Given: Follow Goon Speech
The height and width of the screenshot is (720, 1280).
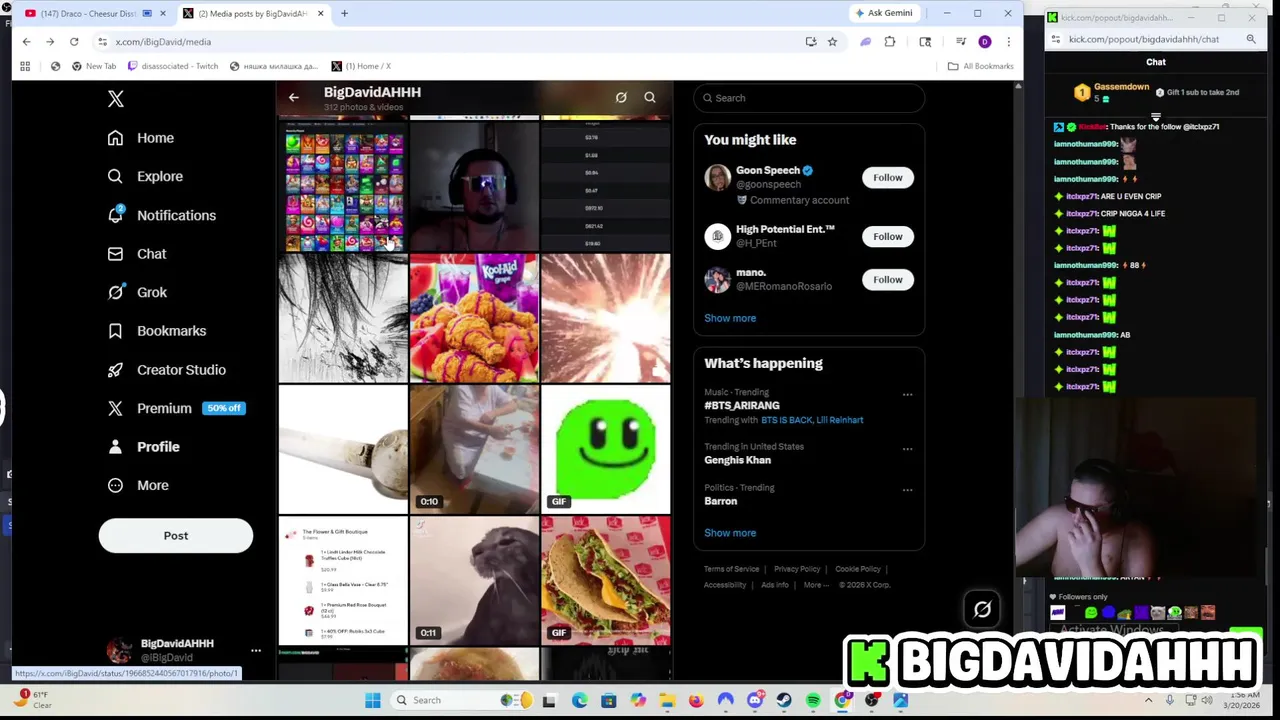Looking at the screenshot, I should coord(888,178).
